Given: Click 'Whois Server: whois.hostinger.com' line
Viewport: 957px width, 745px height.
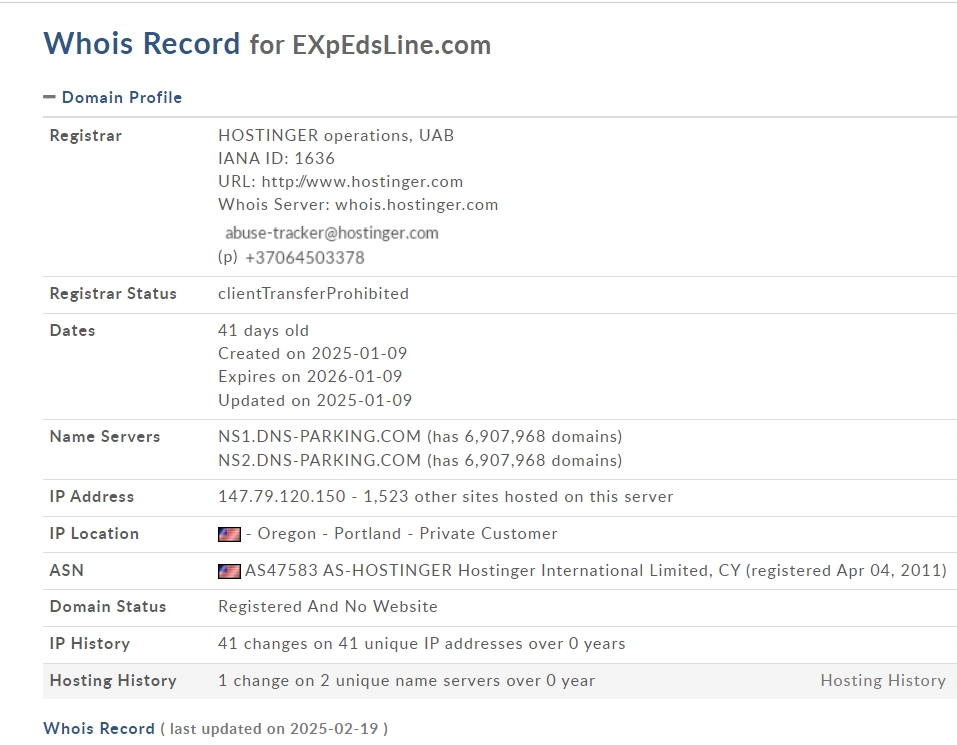Looking at the screenshot, I should pos(358,204).
